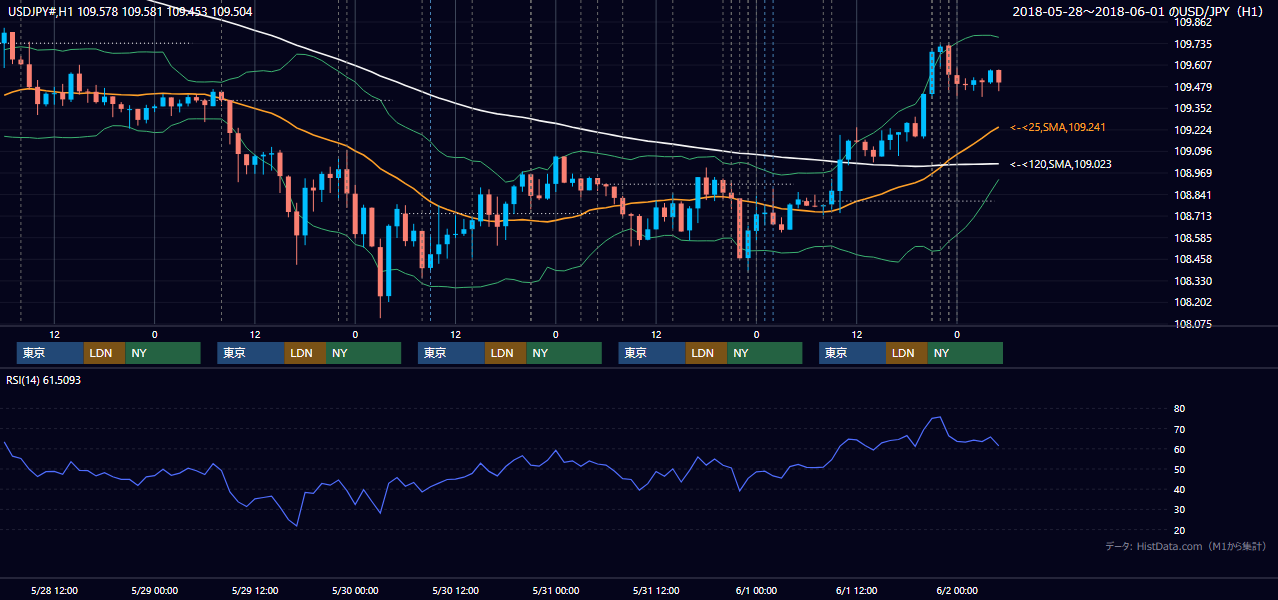The image size is (1278, 600).
Task: Select the 109.862 price axis label
Action: (x=1193, y=22)
